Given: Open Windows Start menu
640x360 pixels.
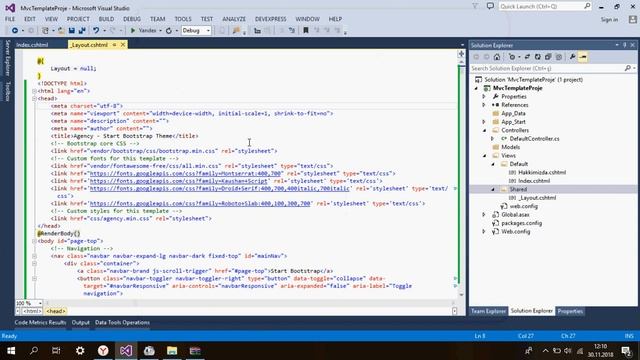Looking at the screenshot, I should [11, 351].
